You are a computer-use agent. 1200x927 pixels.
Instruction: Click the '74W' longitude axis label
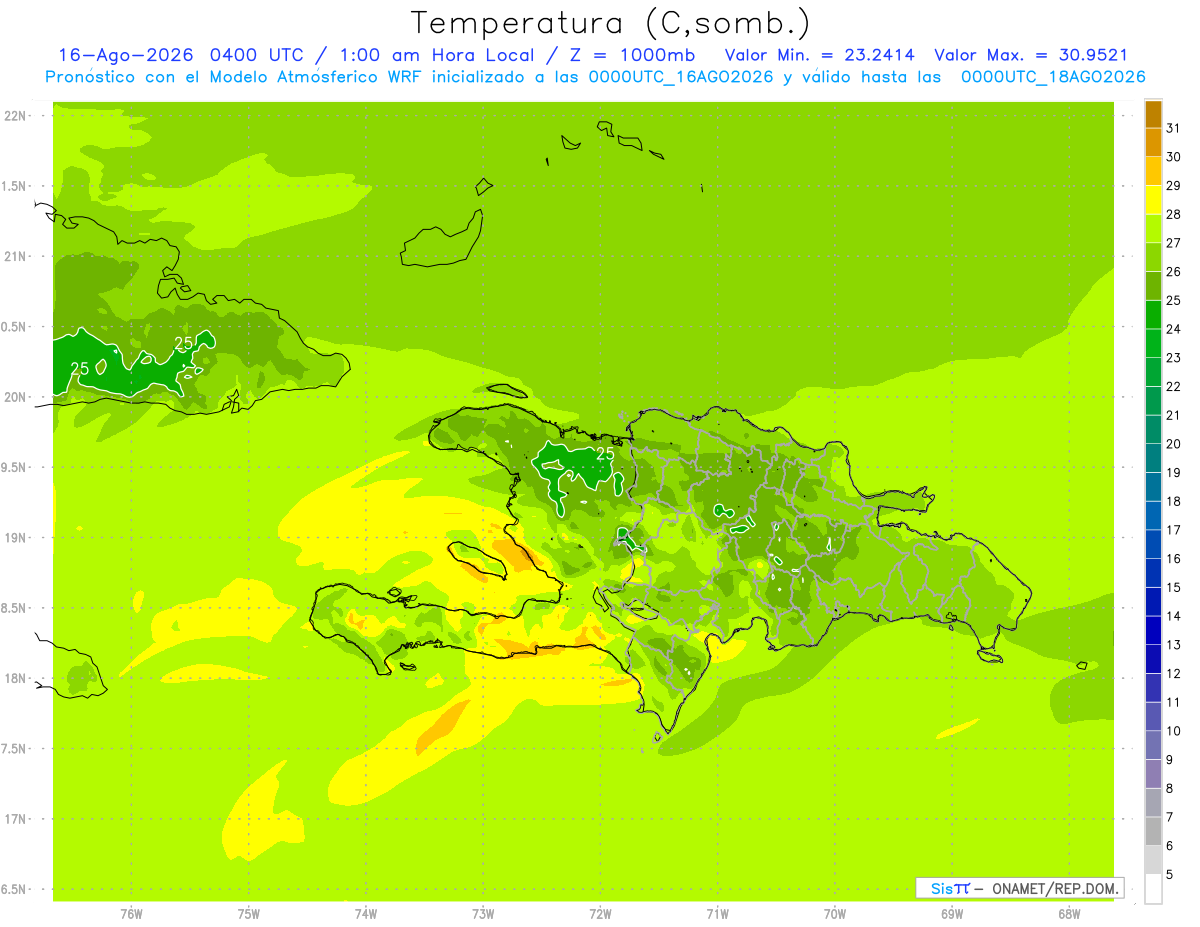[x=366, y=913]
